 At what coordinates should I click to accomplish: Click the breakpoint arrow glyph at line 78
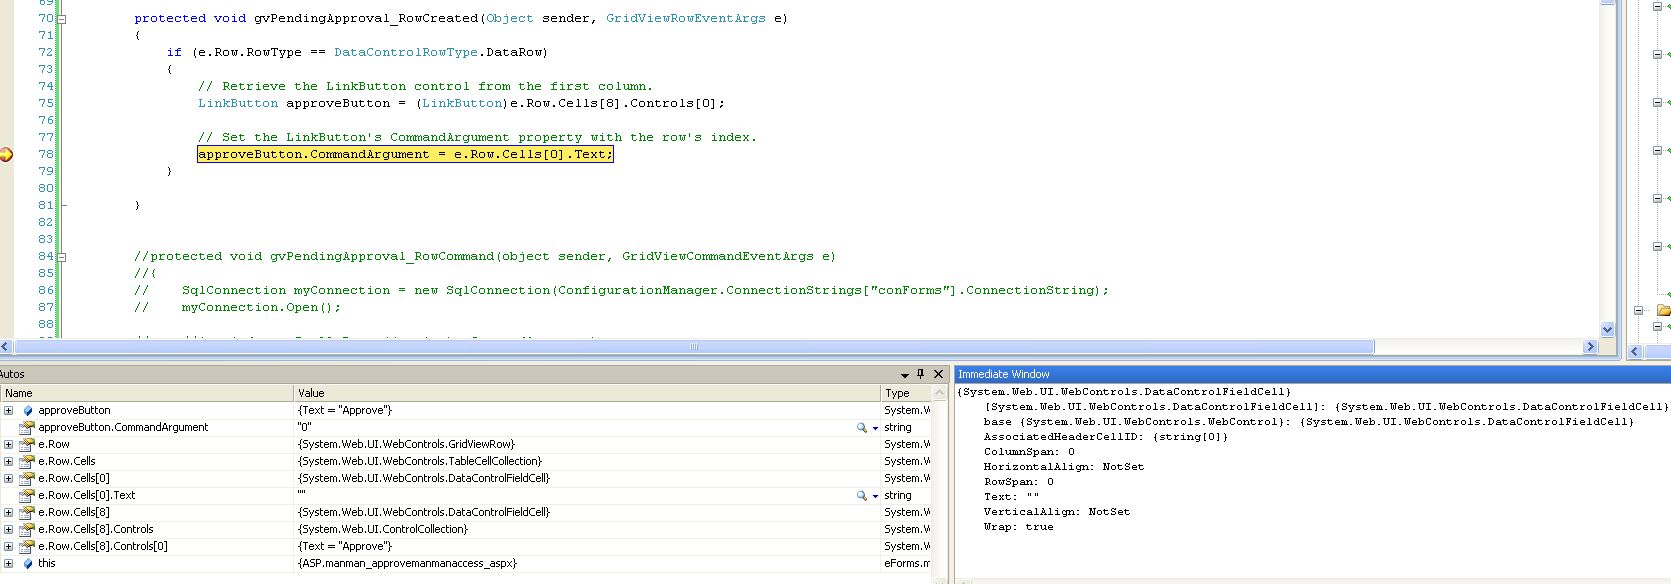pos(6,154)
